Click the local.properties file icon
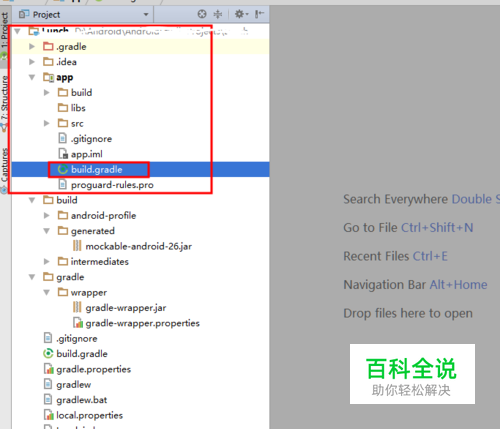Image resolution: width=500 pixels, height=429 pixels. point(49,415)
